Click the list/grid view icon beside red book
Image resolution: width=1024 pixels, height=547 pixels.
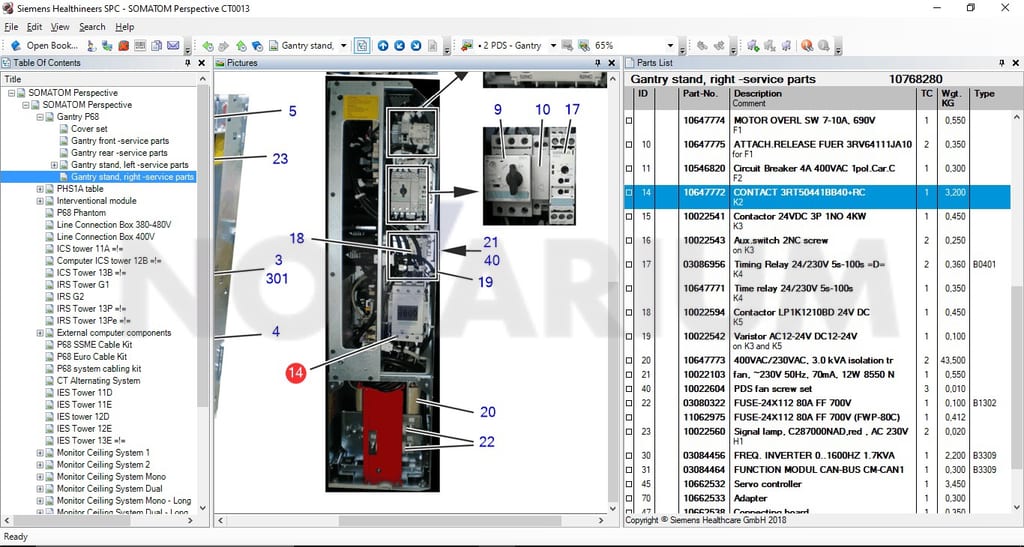point(140,46)
